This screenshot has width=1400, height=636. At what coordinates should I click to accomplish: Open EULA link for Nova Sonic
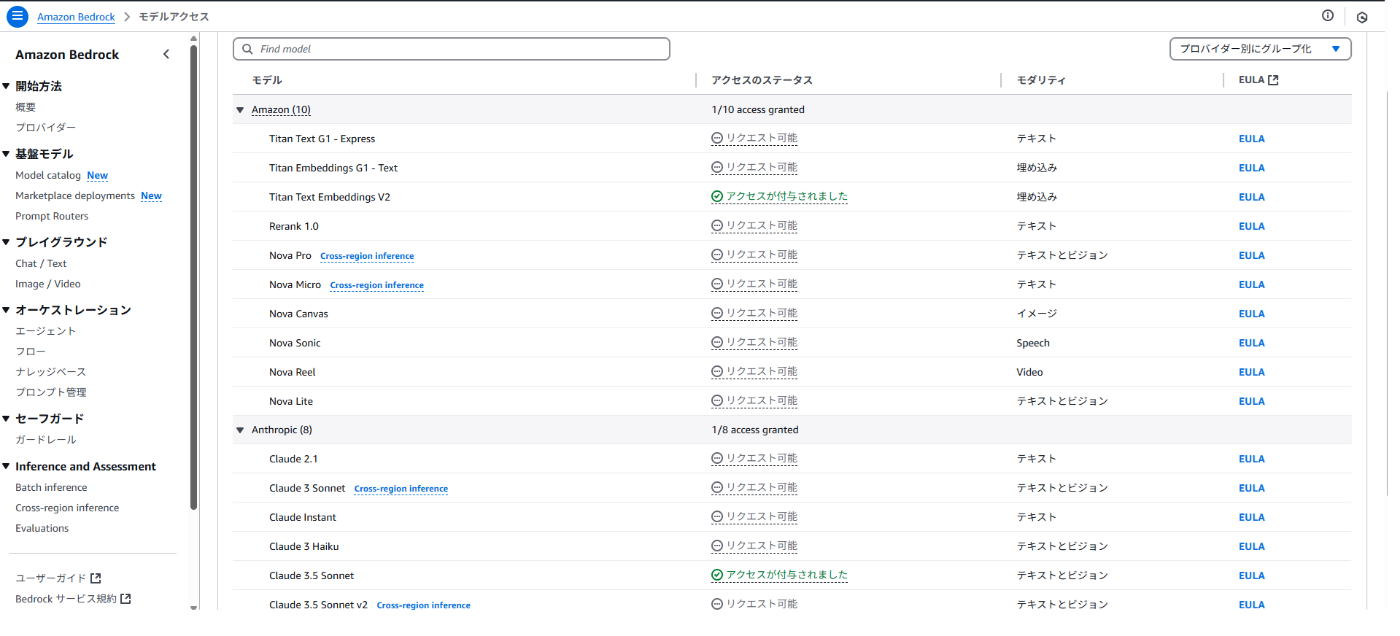click(1251, 343)
